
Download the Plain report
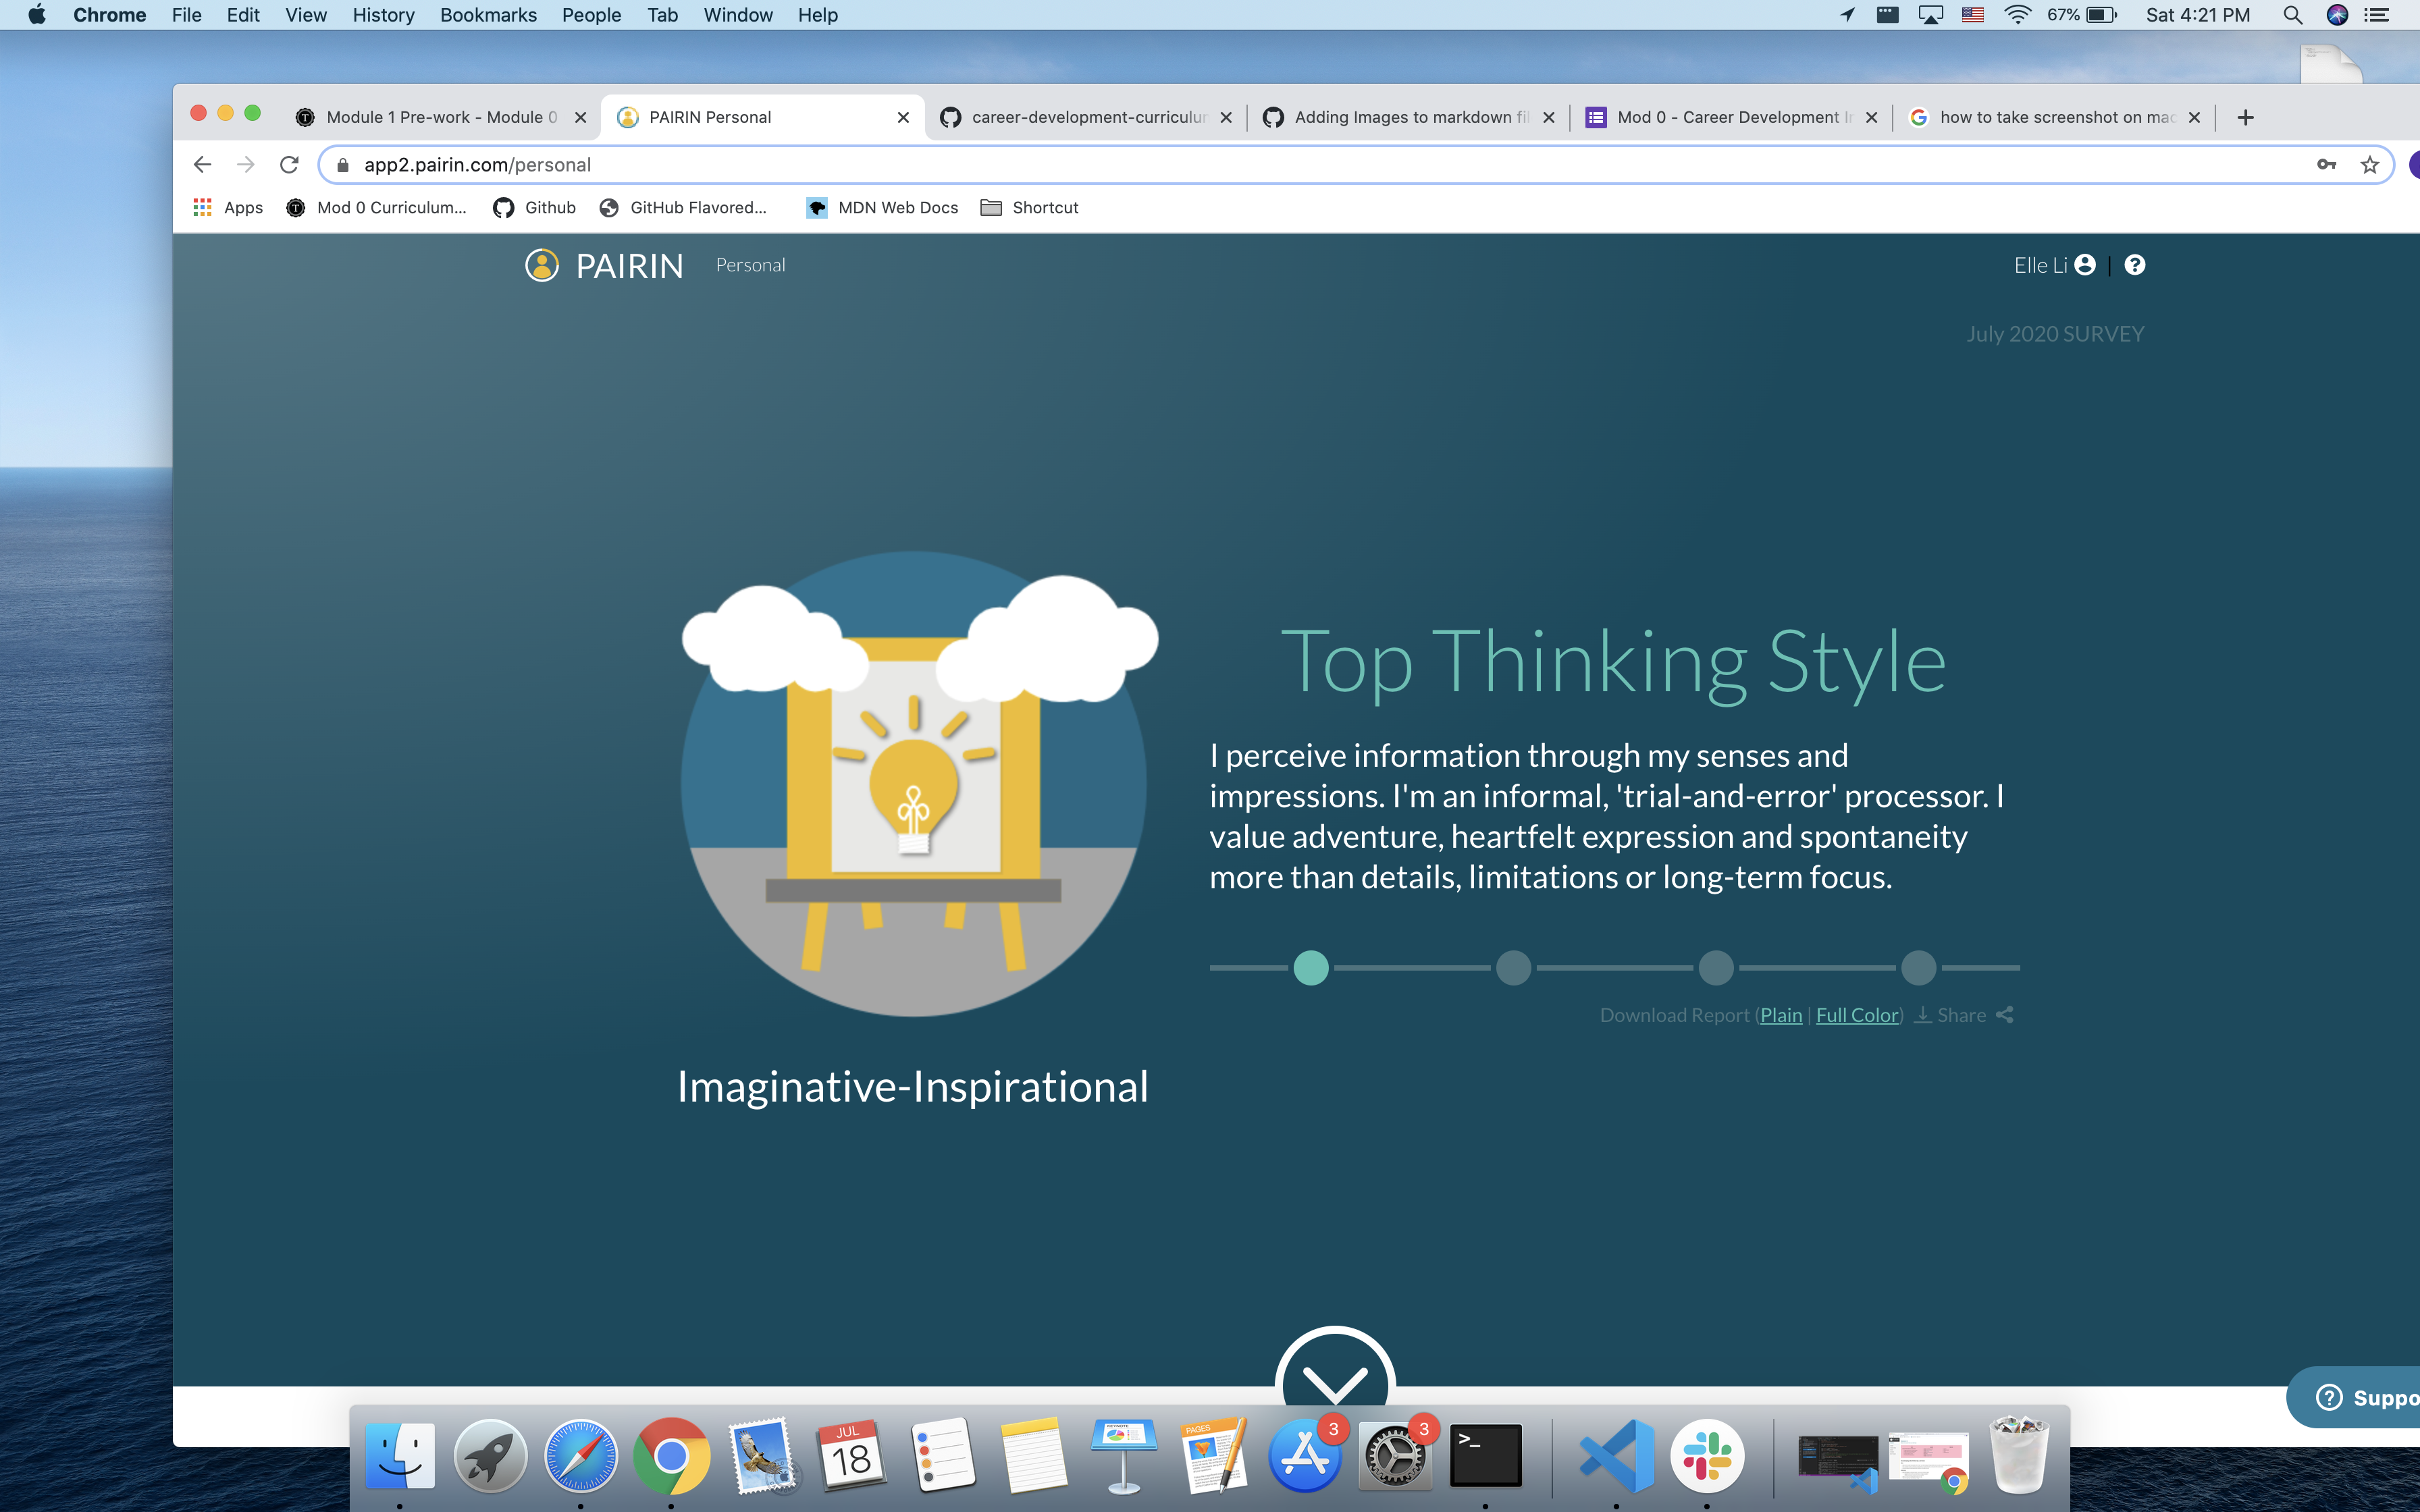click(1781, 1015)
